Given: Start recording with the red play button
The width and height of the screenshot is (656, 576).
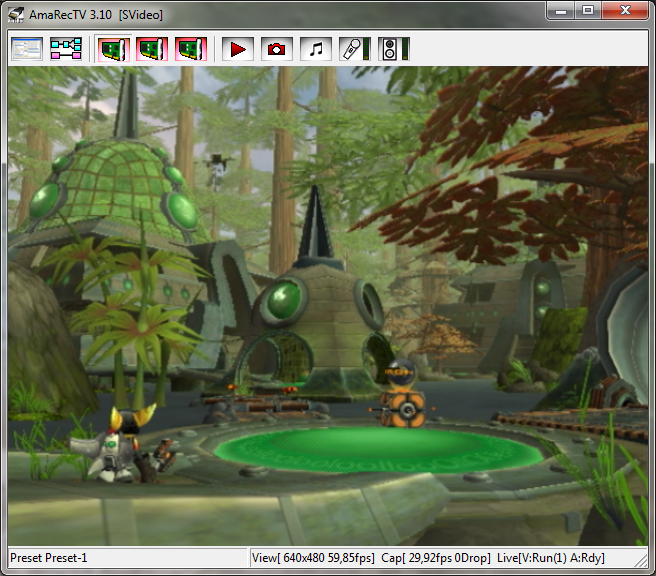Looking at the screenshot, I should pyautogui.click(x=238, y=49).
